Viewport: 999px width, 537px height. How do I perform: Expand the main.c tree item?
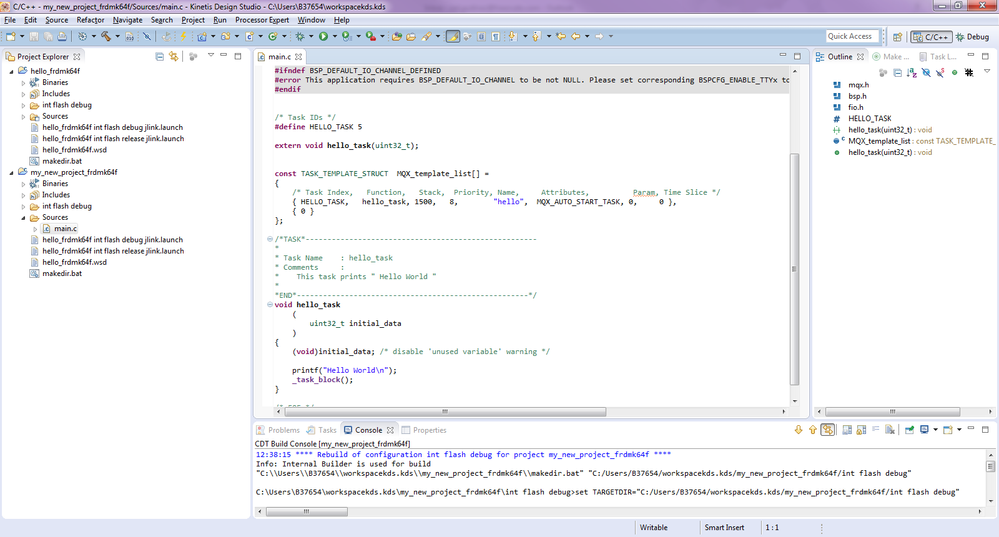35,229
